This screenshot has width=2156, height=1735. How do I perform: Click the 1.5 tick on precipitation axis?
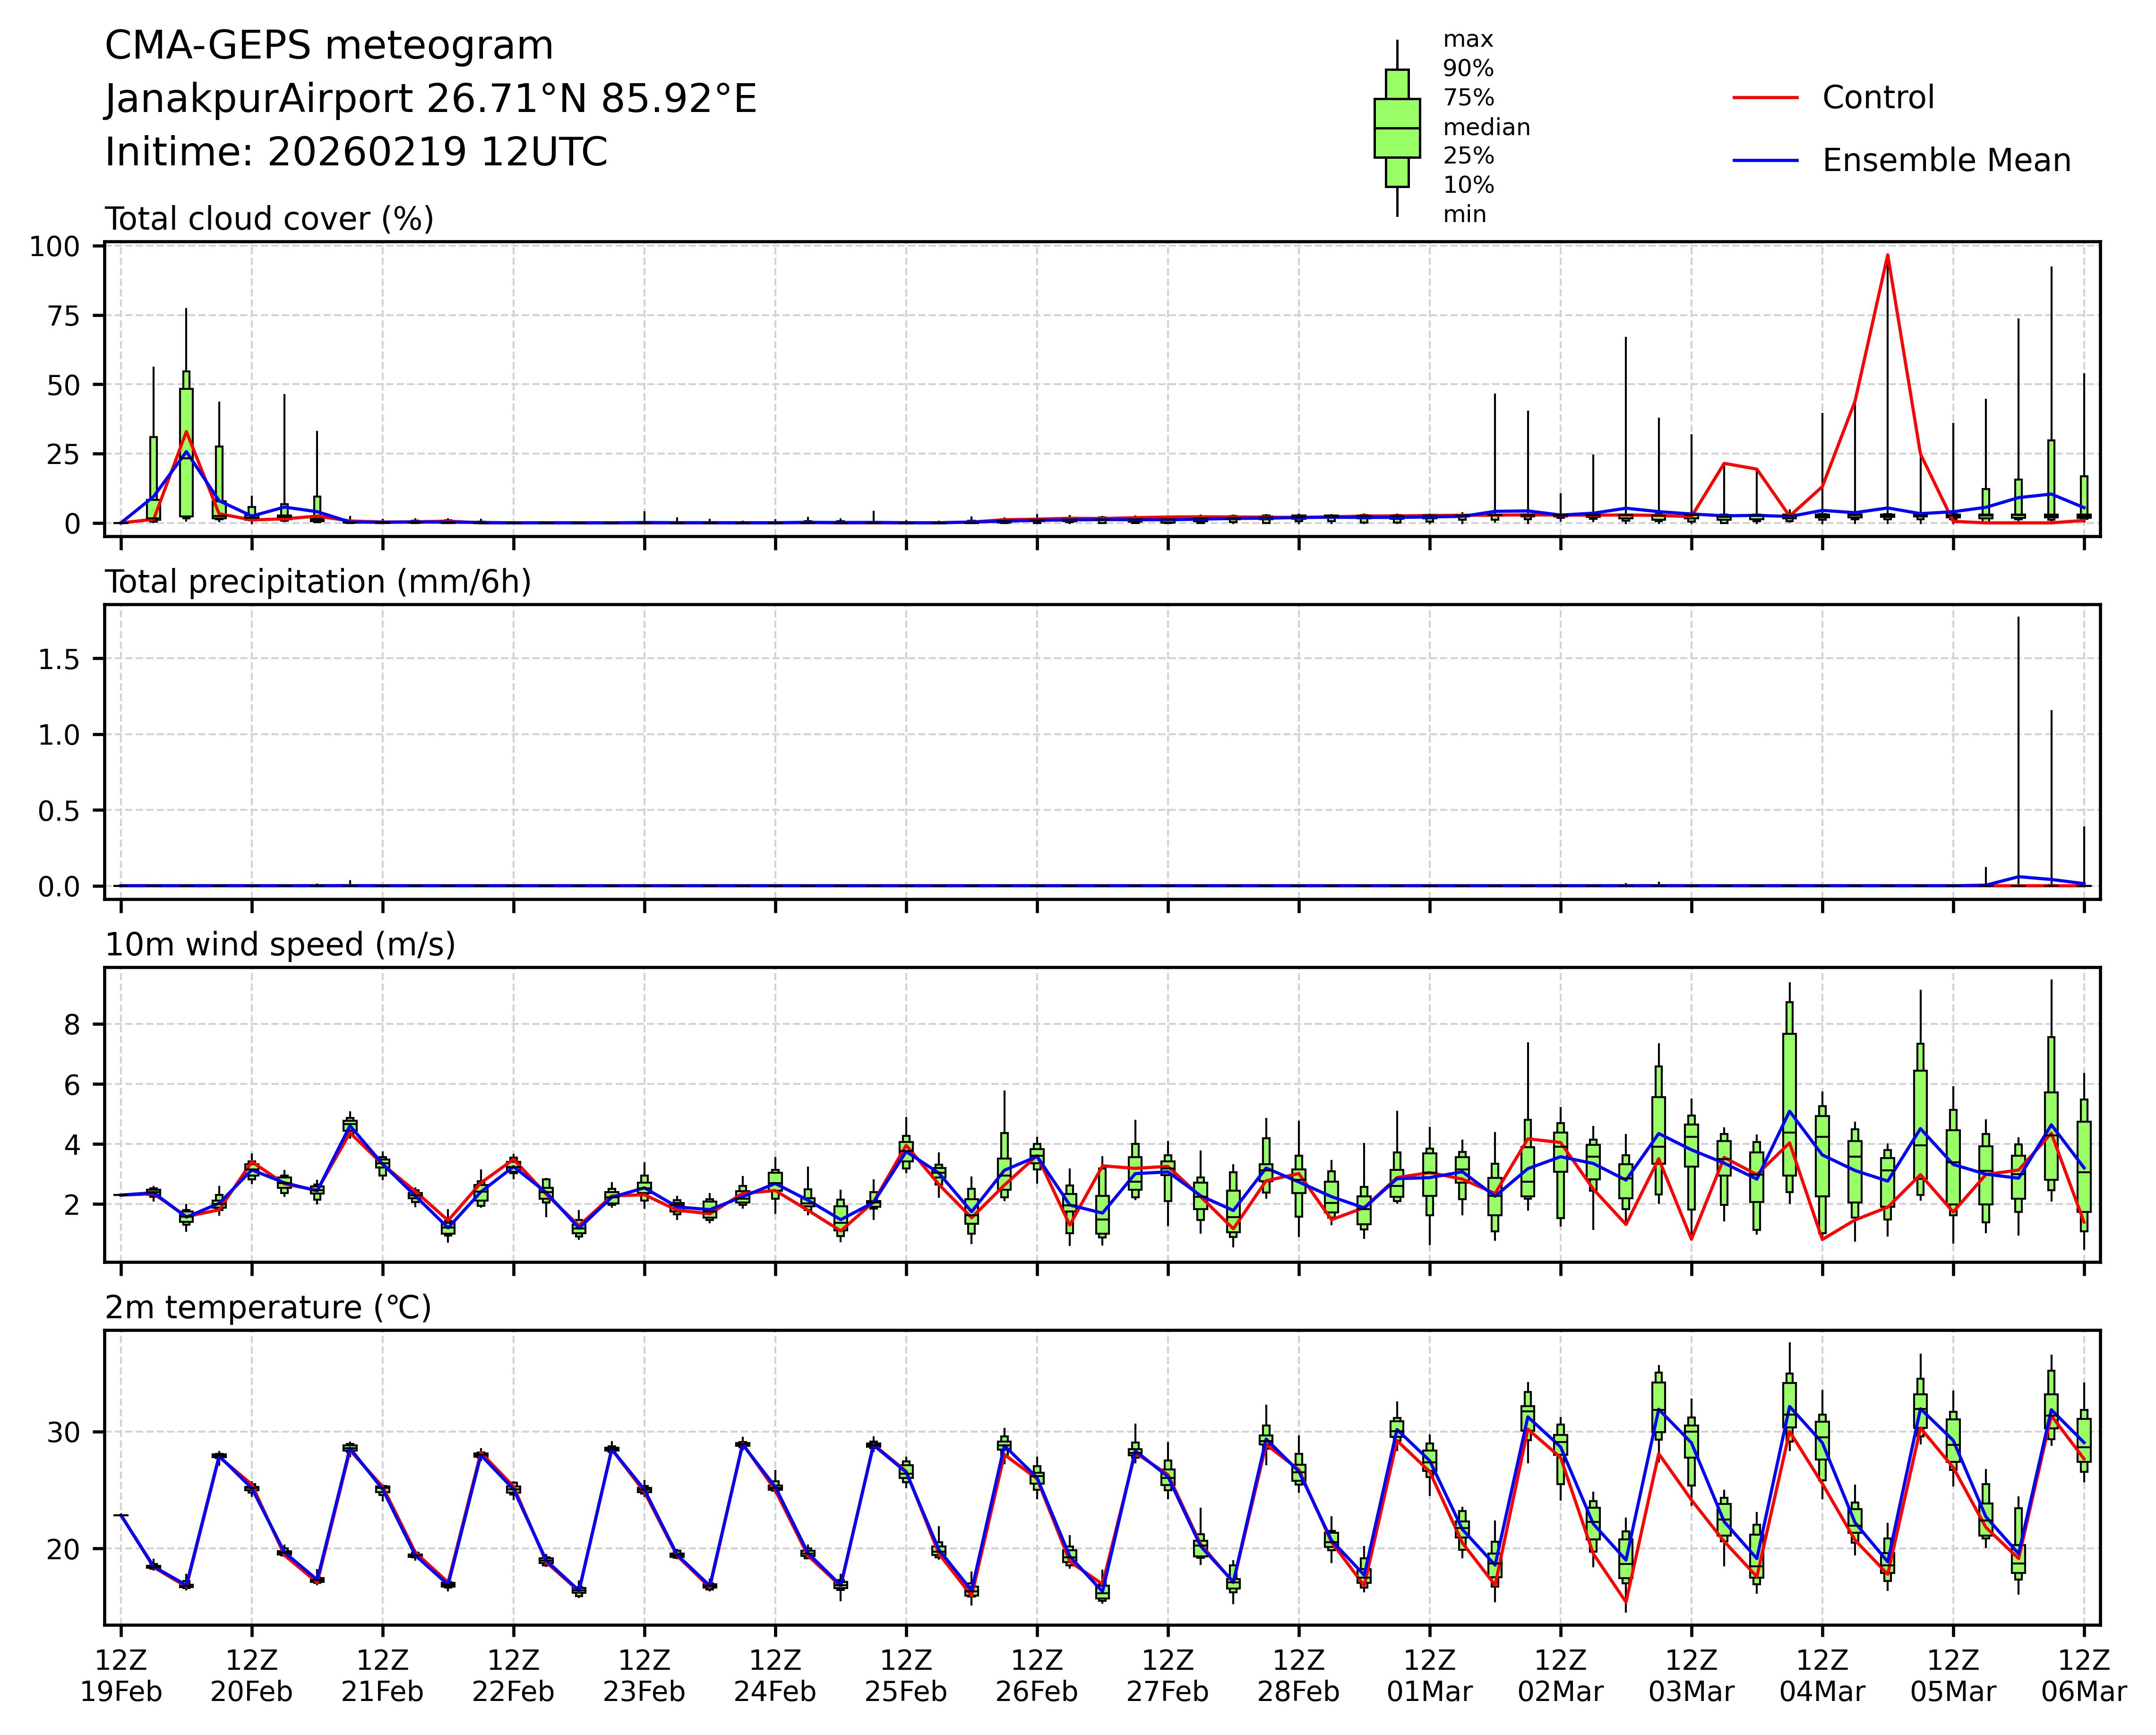point(59,659)
